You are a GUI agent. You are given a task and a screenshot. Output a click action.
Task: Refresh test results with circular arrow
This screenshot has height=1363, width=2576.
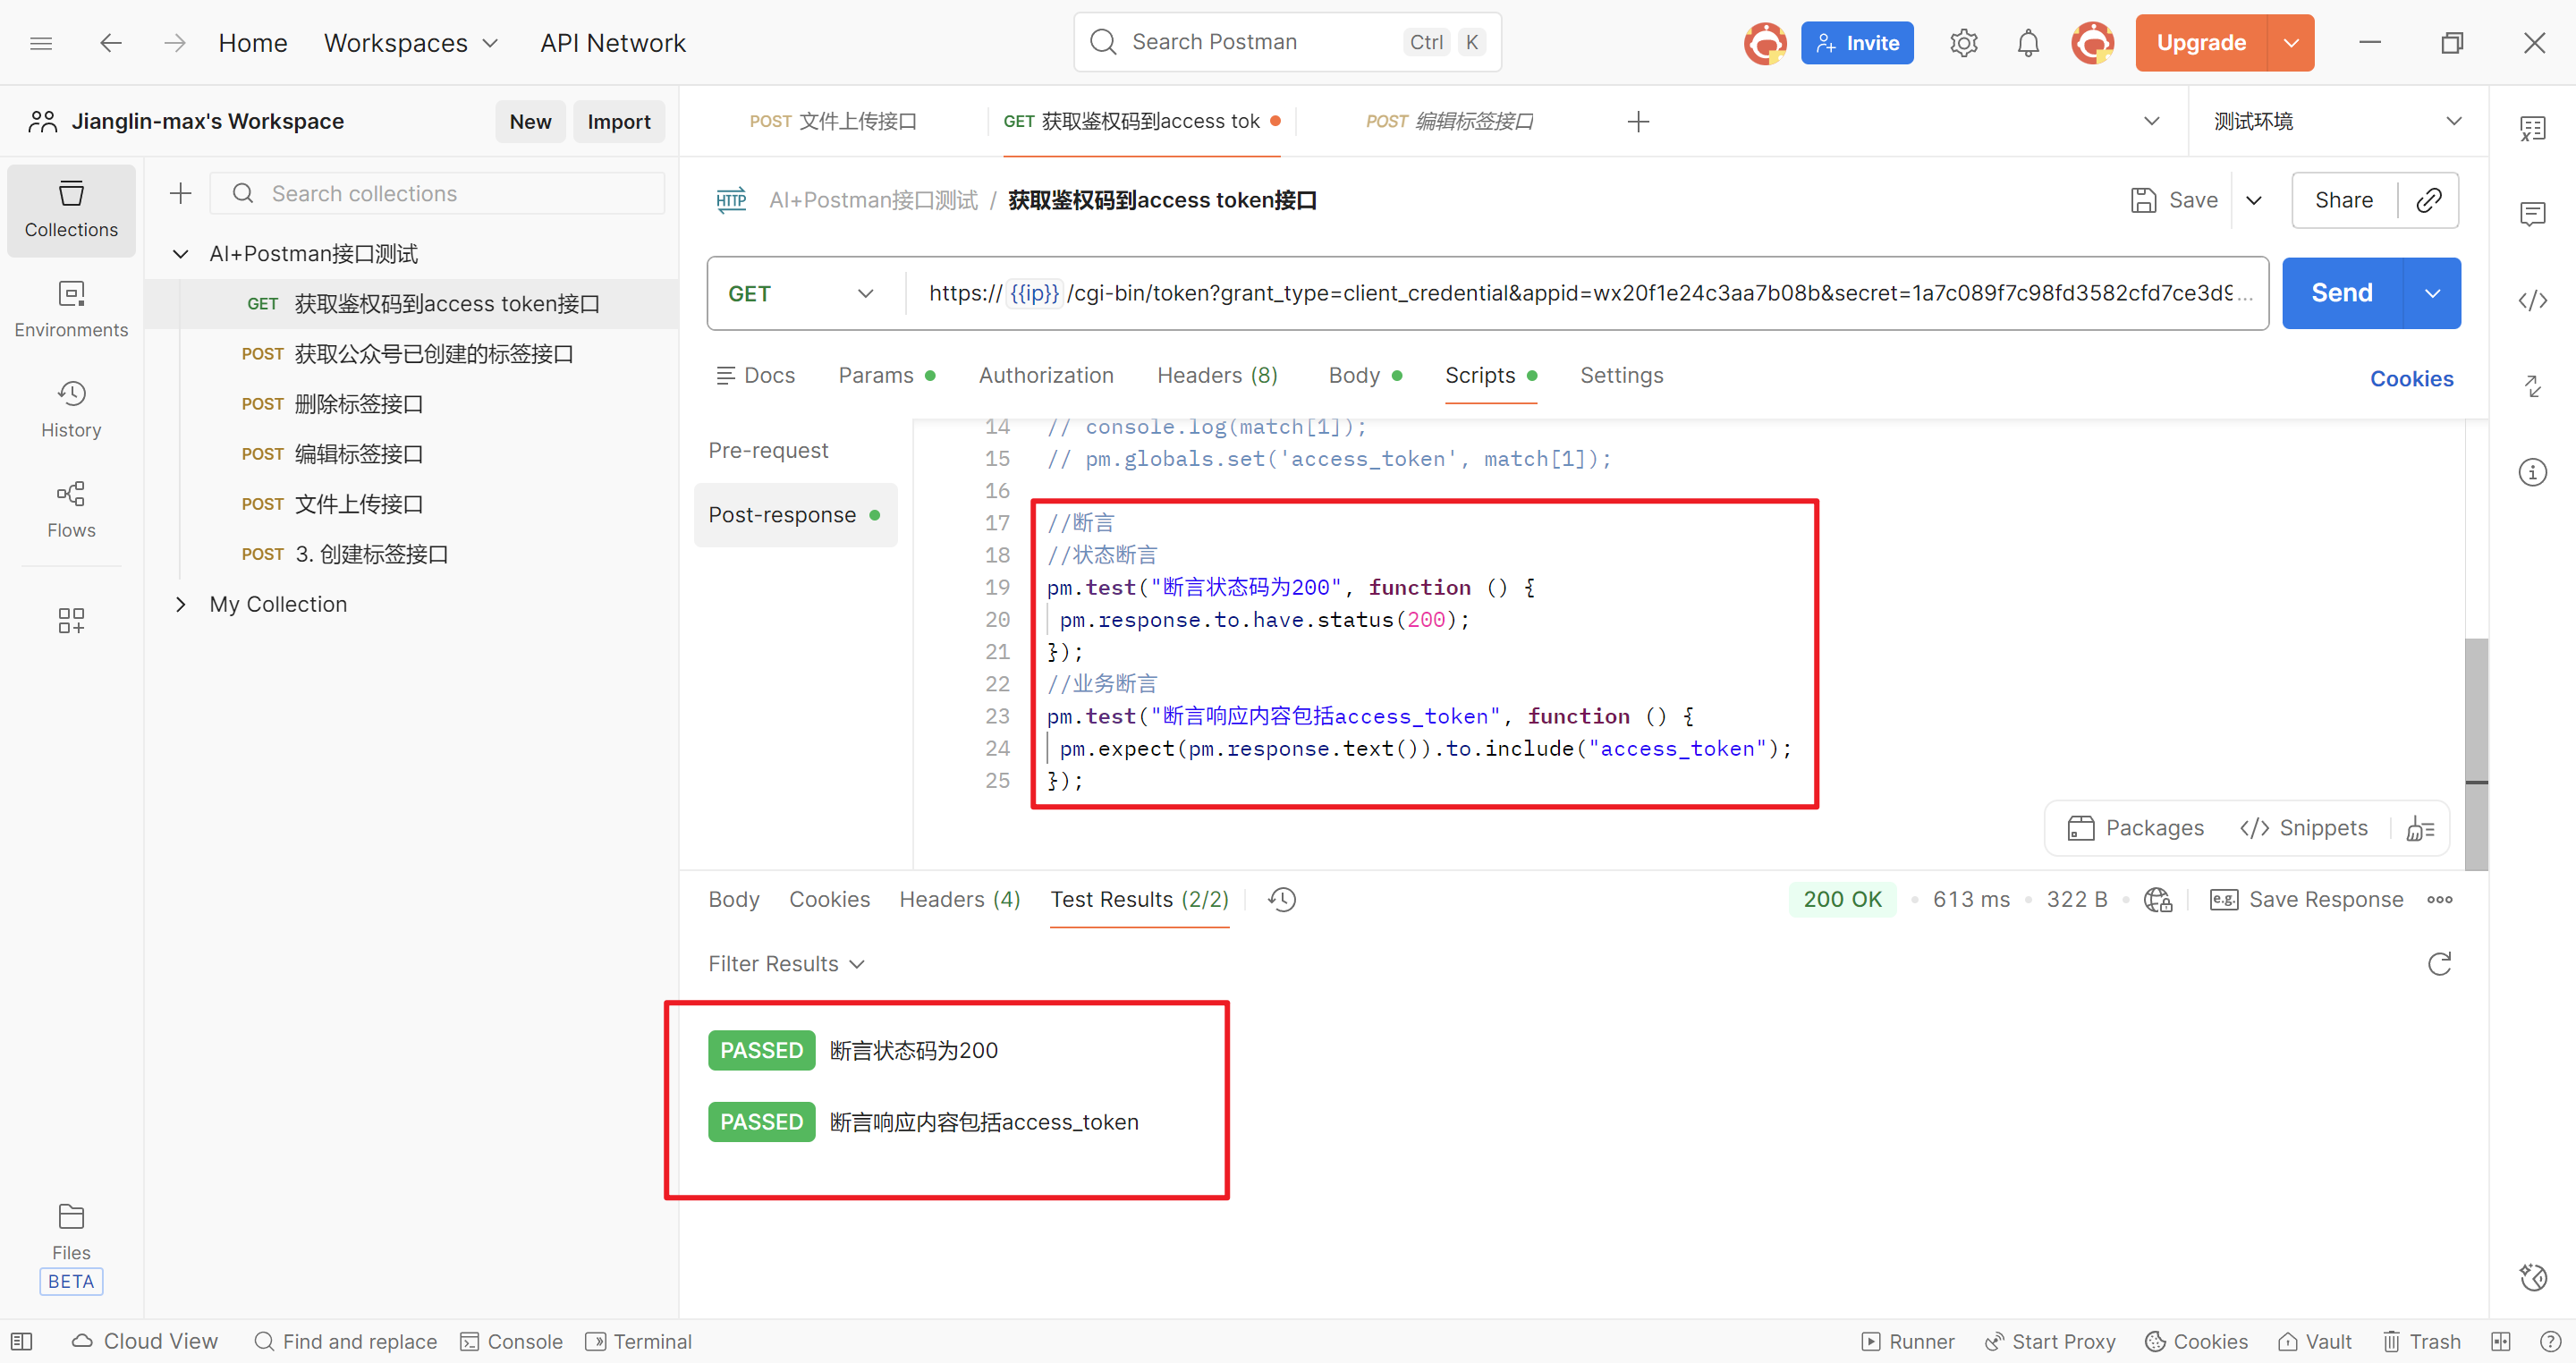click(x=2439, y=964)
